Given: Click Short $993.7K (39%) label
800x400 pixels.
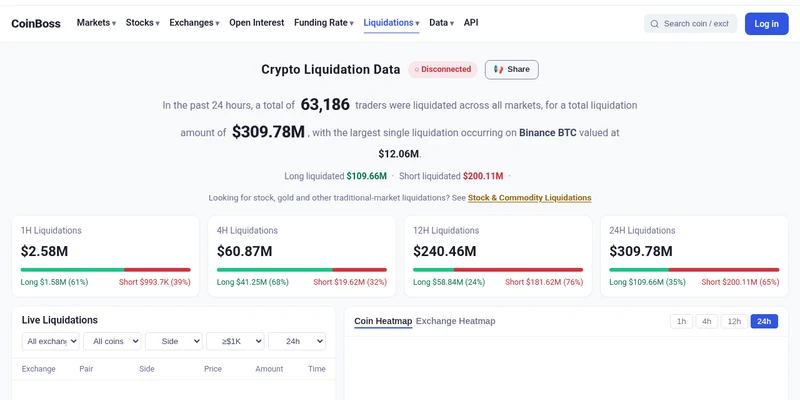Looking at the screenshot, I should pyautogui.click(x=155, y=282).
